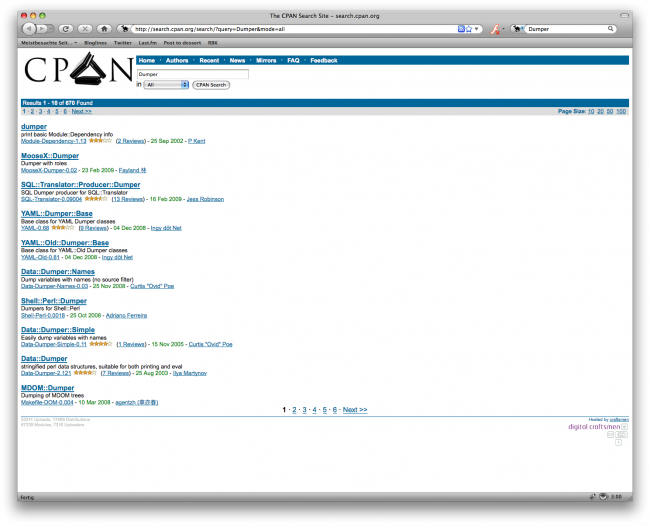Click the CPAN Search button

tap(211, 85)
